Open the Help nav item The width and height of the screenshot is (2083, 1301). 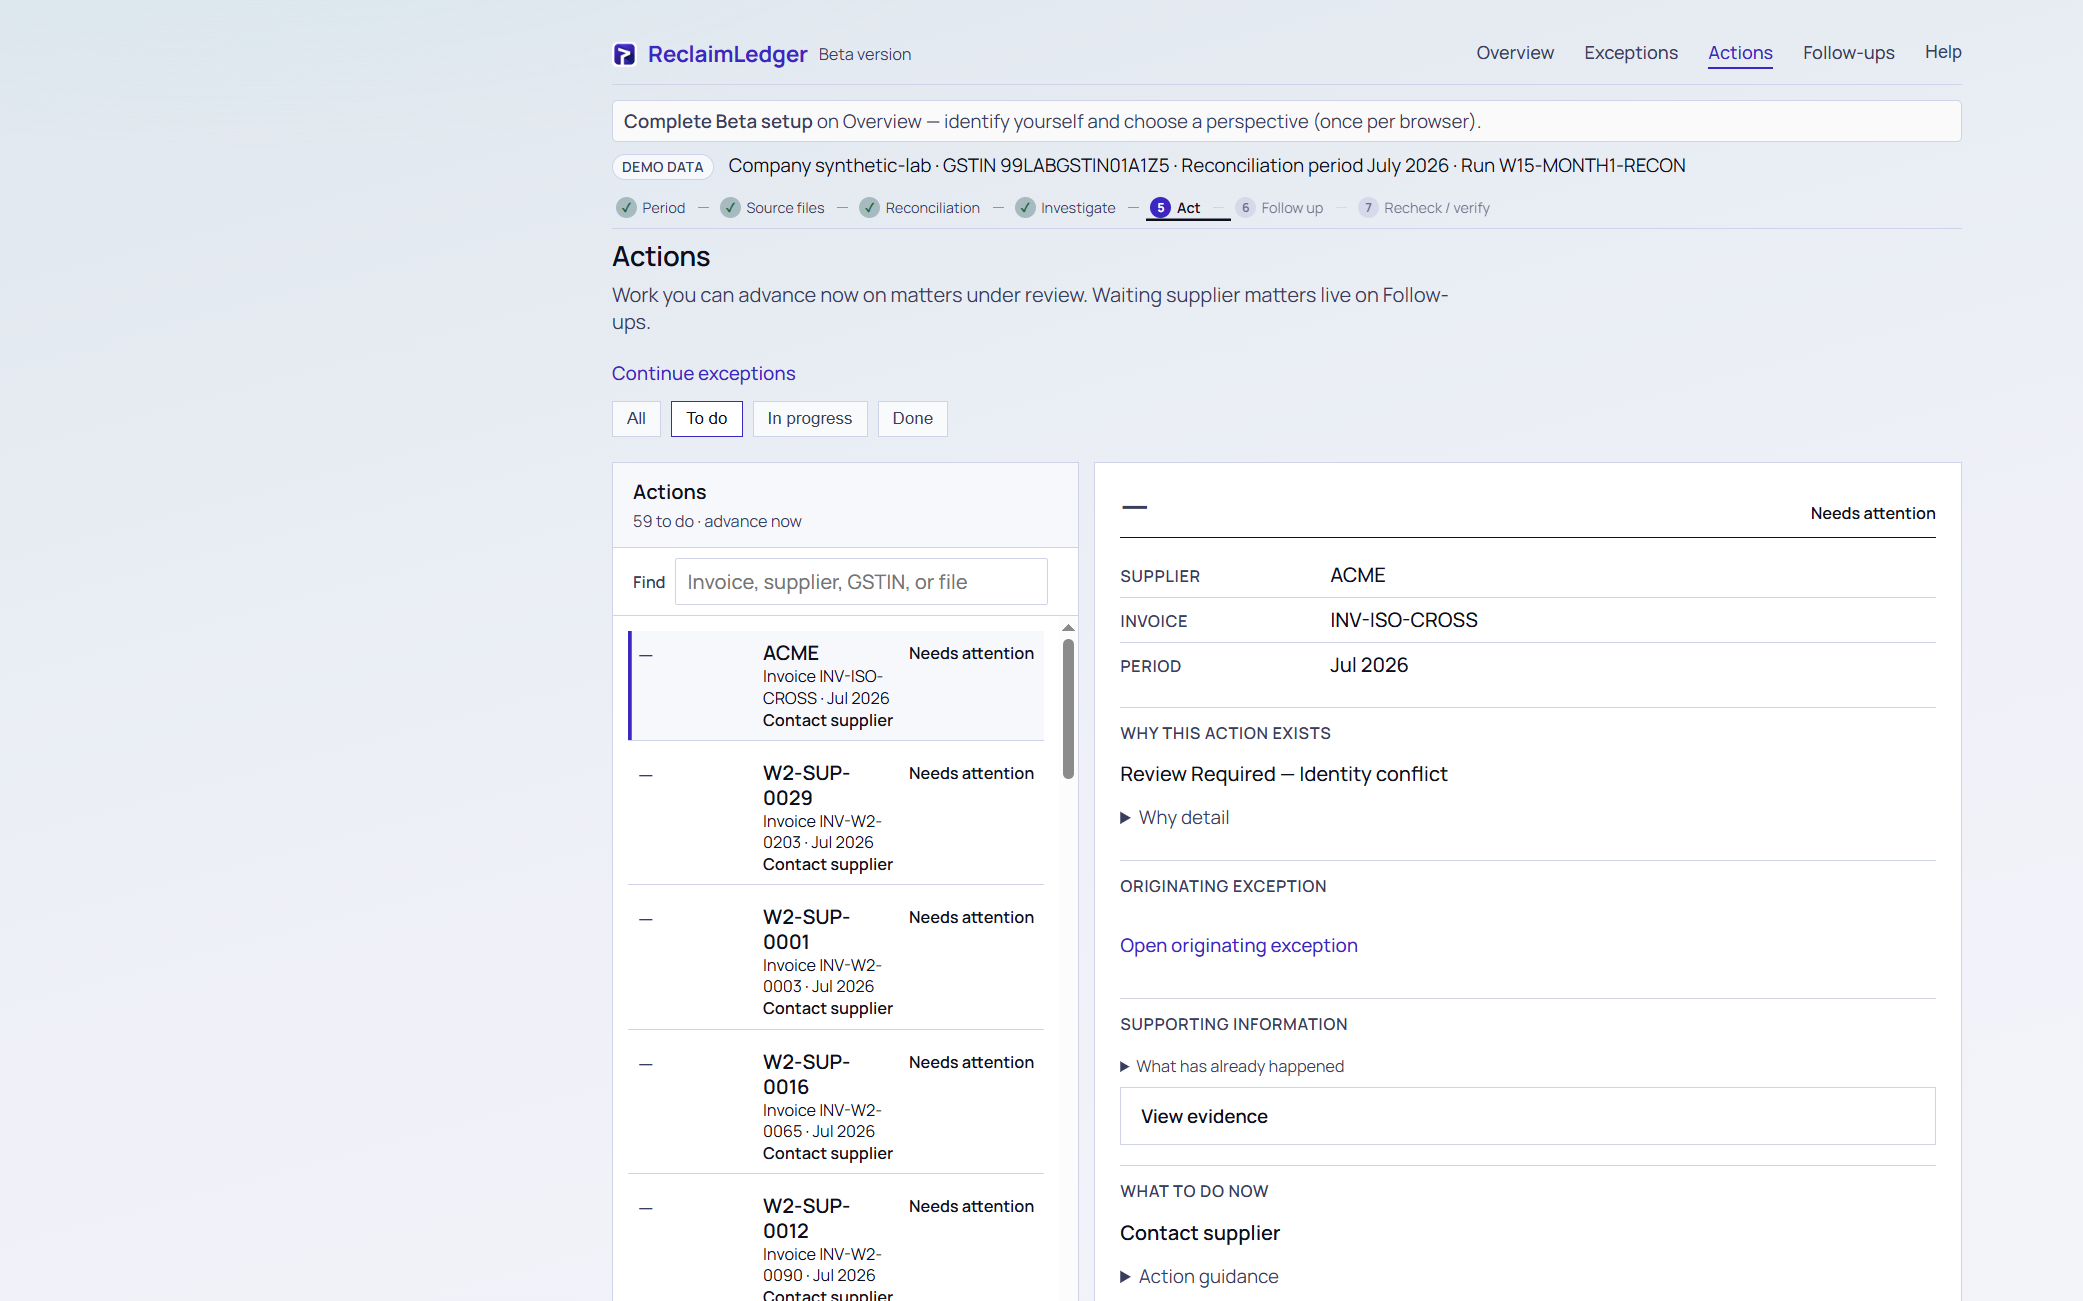tap(1943, 52)
